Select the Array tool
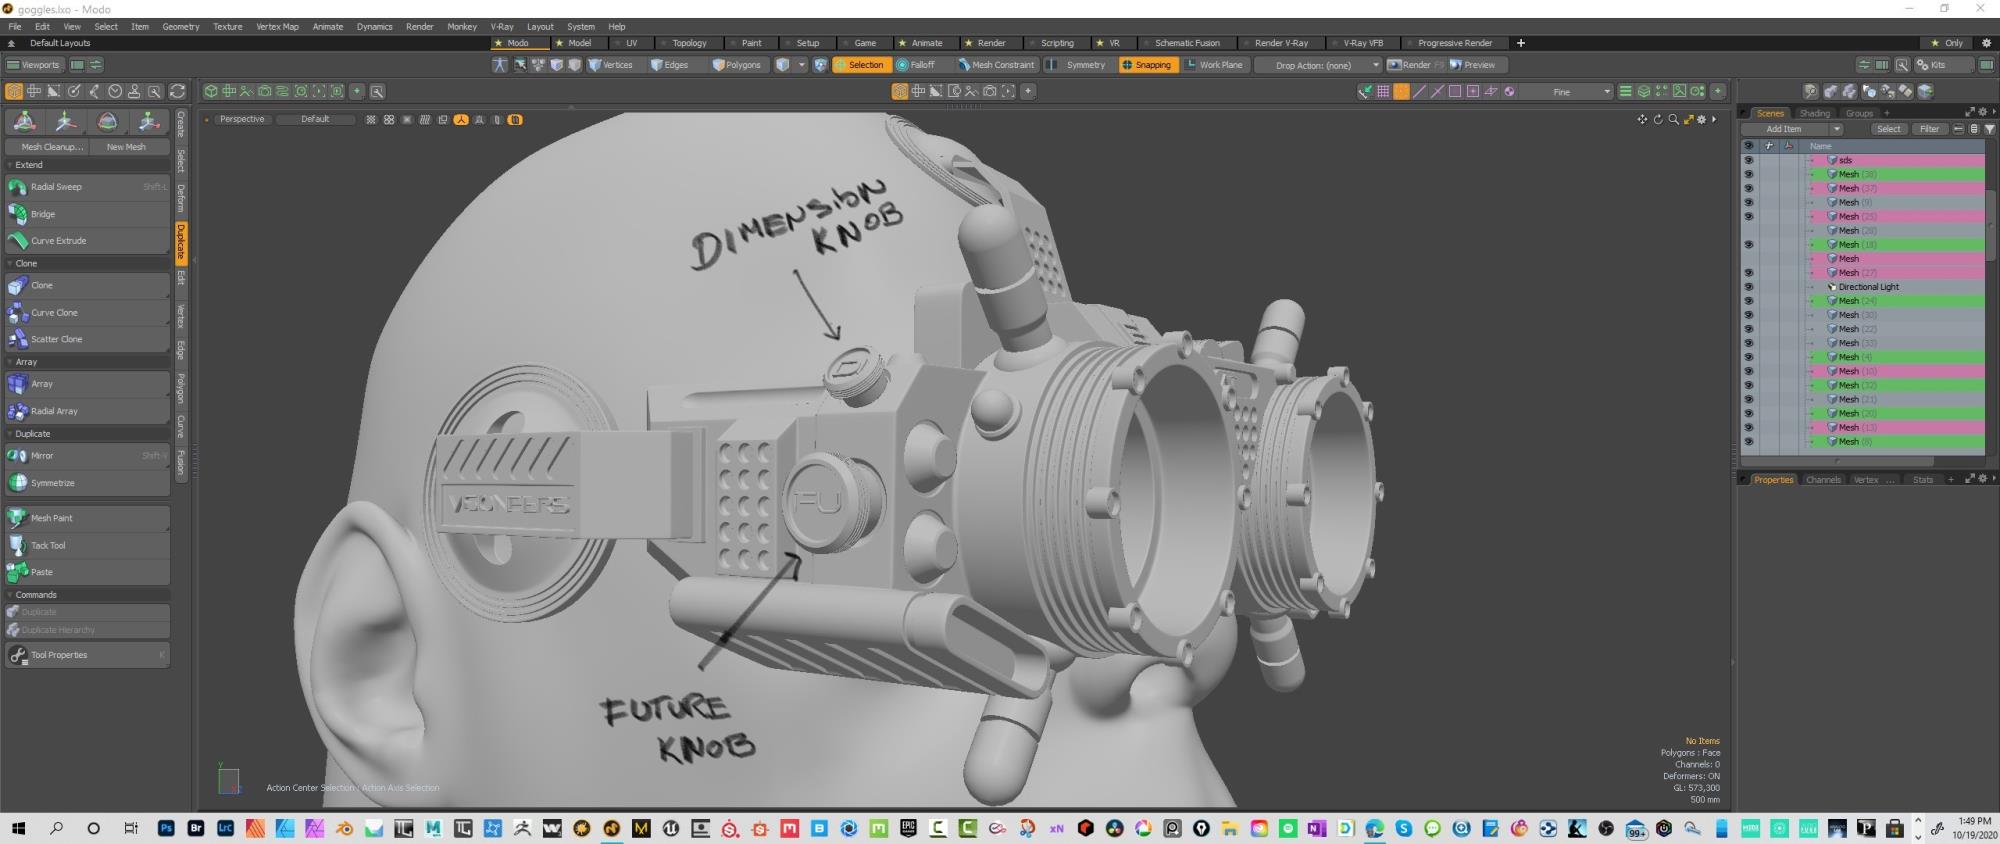Screen dimensions: 2000x844 [87, 384]
